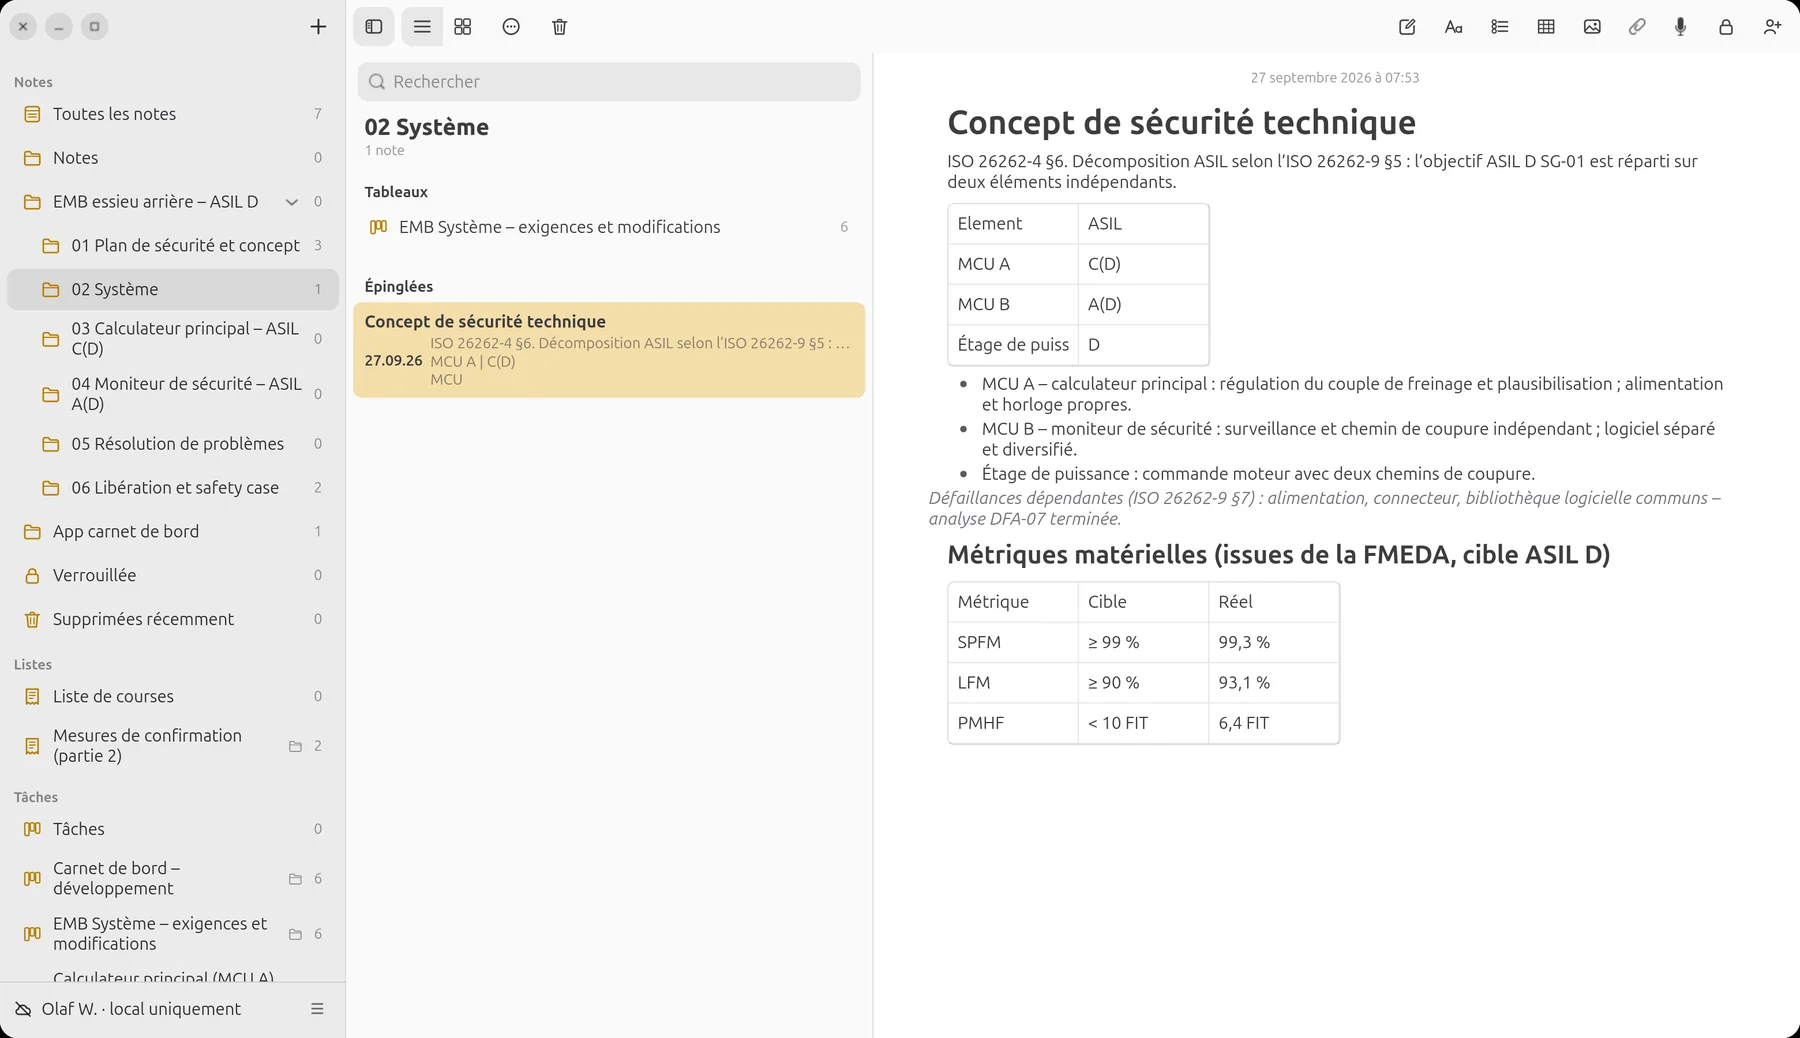Open Mesures de confirmation (partie 2) list
Viewport: 1800px width, 1038px height.
pyautogui.click(x=173, y=746)
